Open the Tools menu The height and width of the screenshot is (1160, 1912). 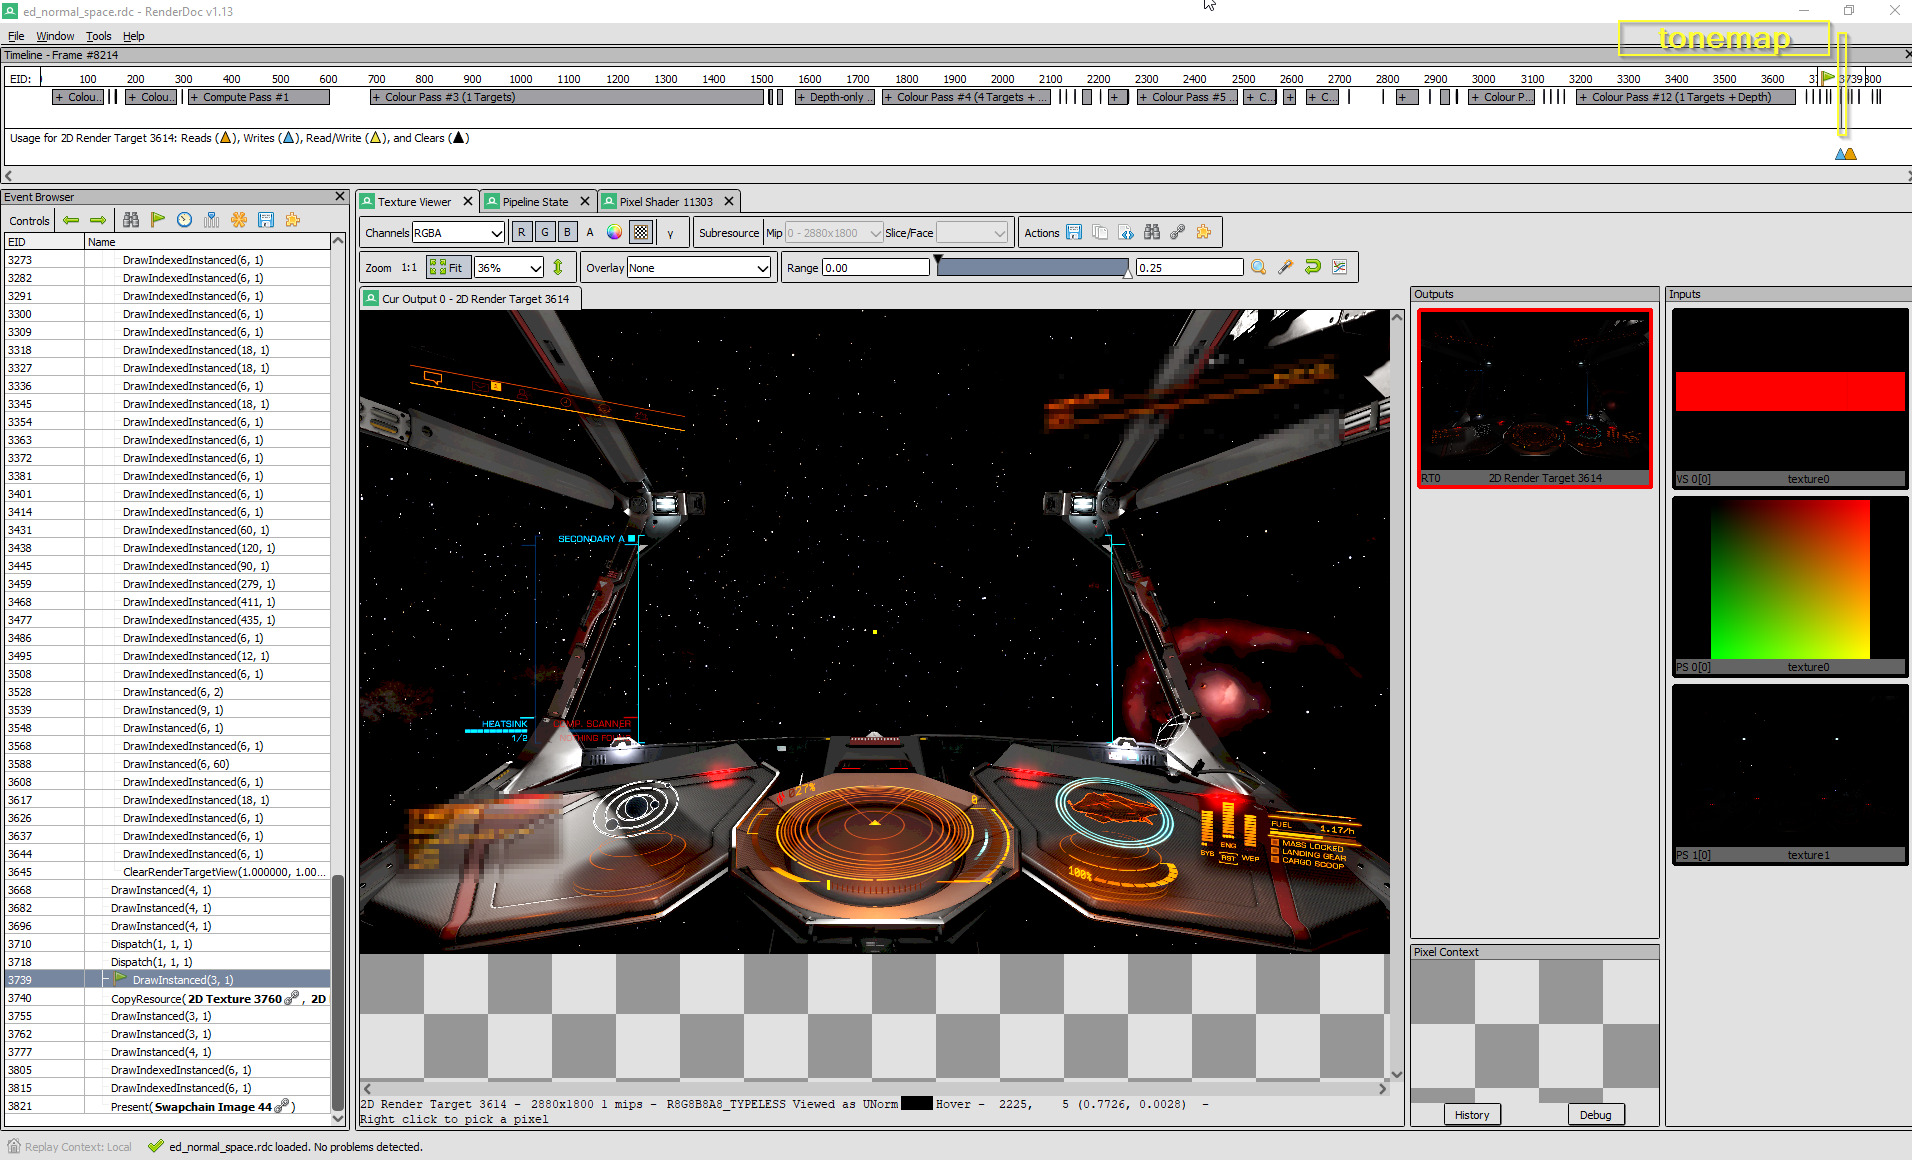[x=99, y=36]
